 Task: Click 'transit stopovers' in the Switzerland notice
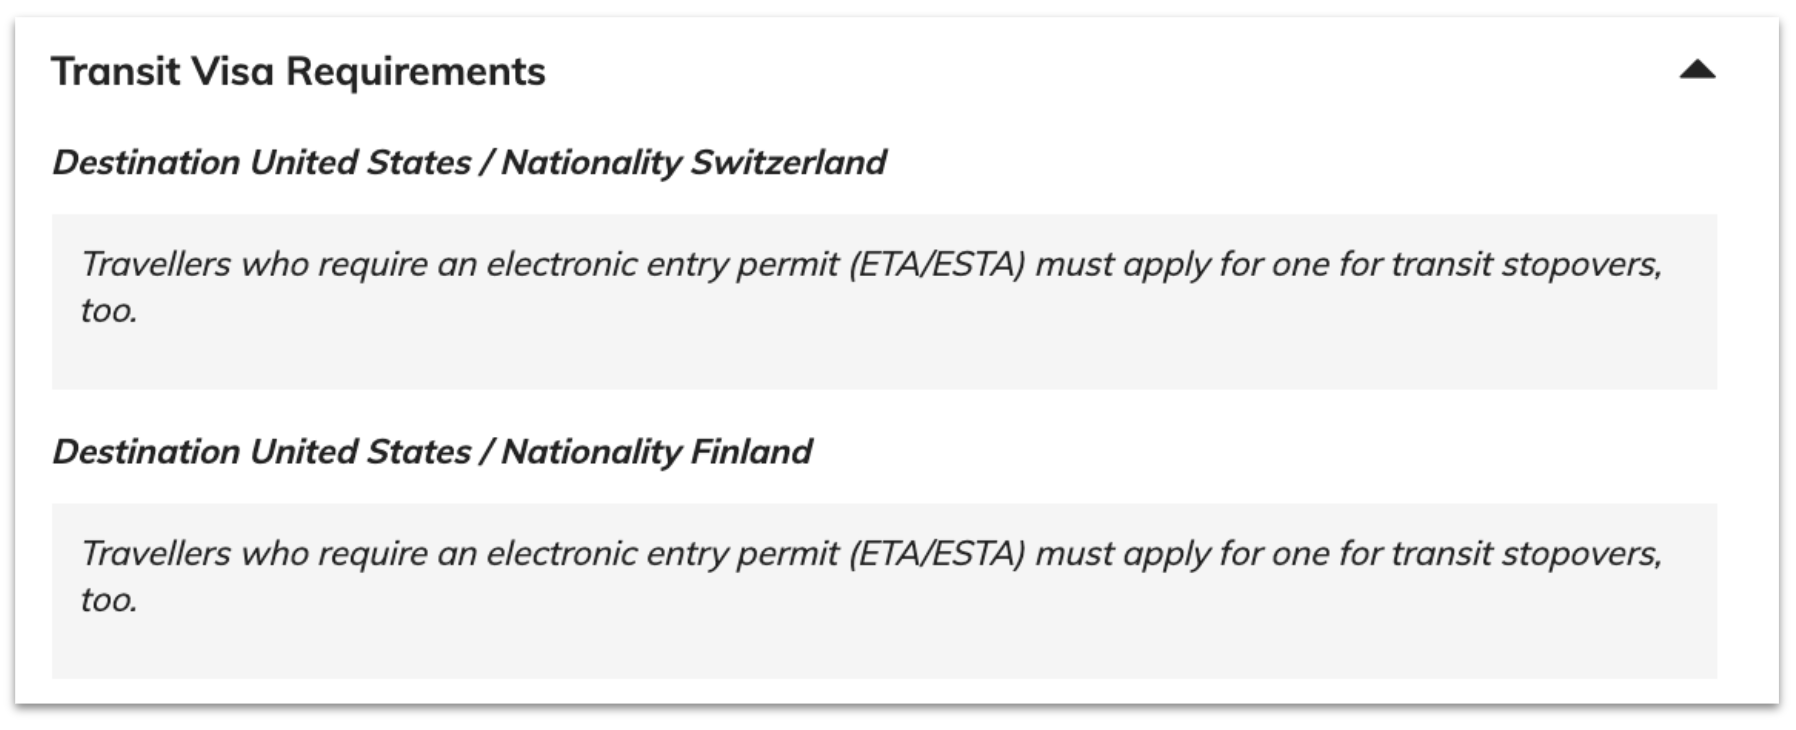pyautogui.click(x=1526, y=264)
